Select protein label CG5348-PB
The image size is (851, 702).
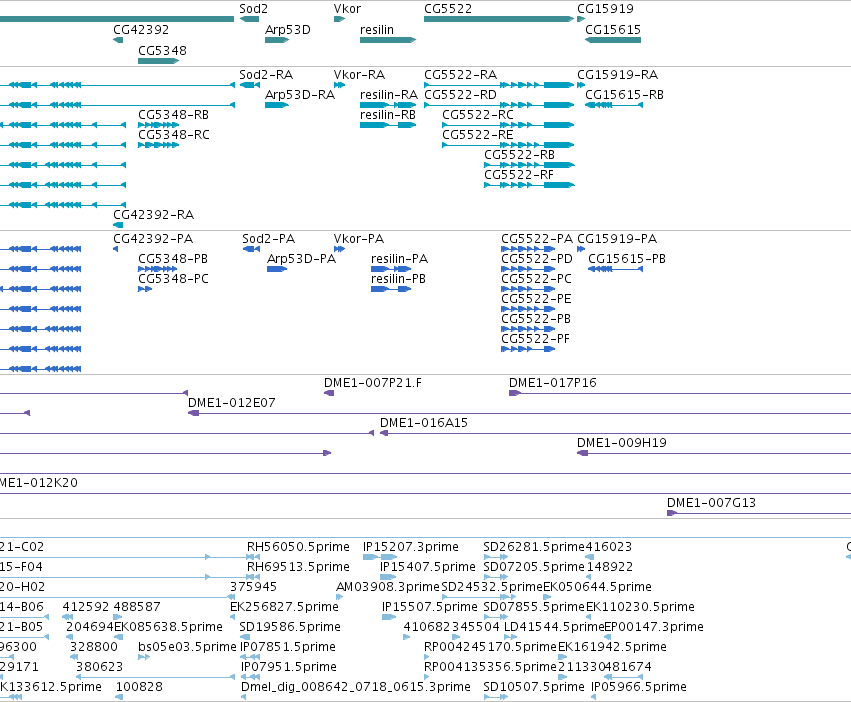click(173, 259)
